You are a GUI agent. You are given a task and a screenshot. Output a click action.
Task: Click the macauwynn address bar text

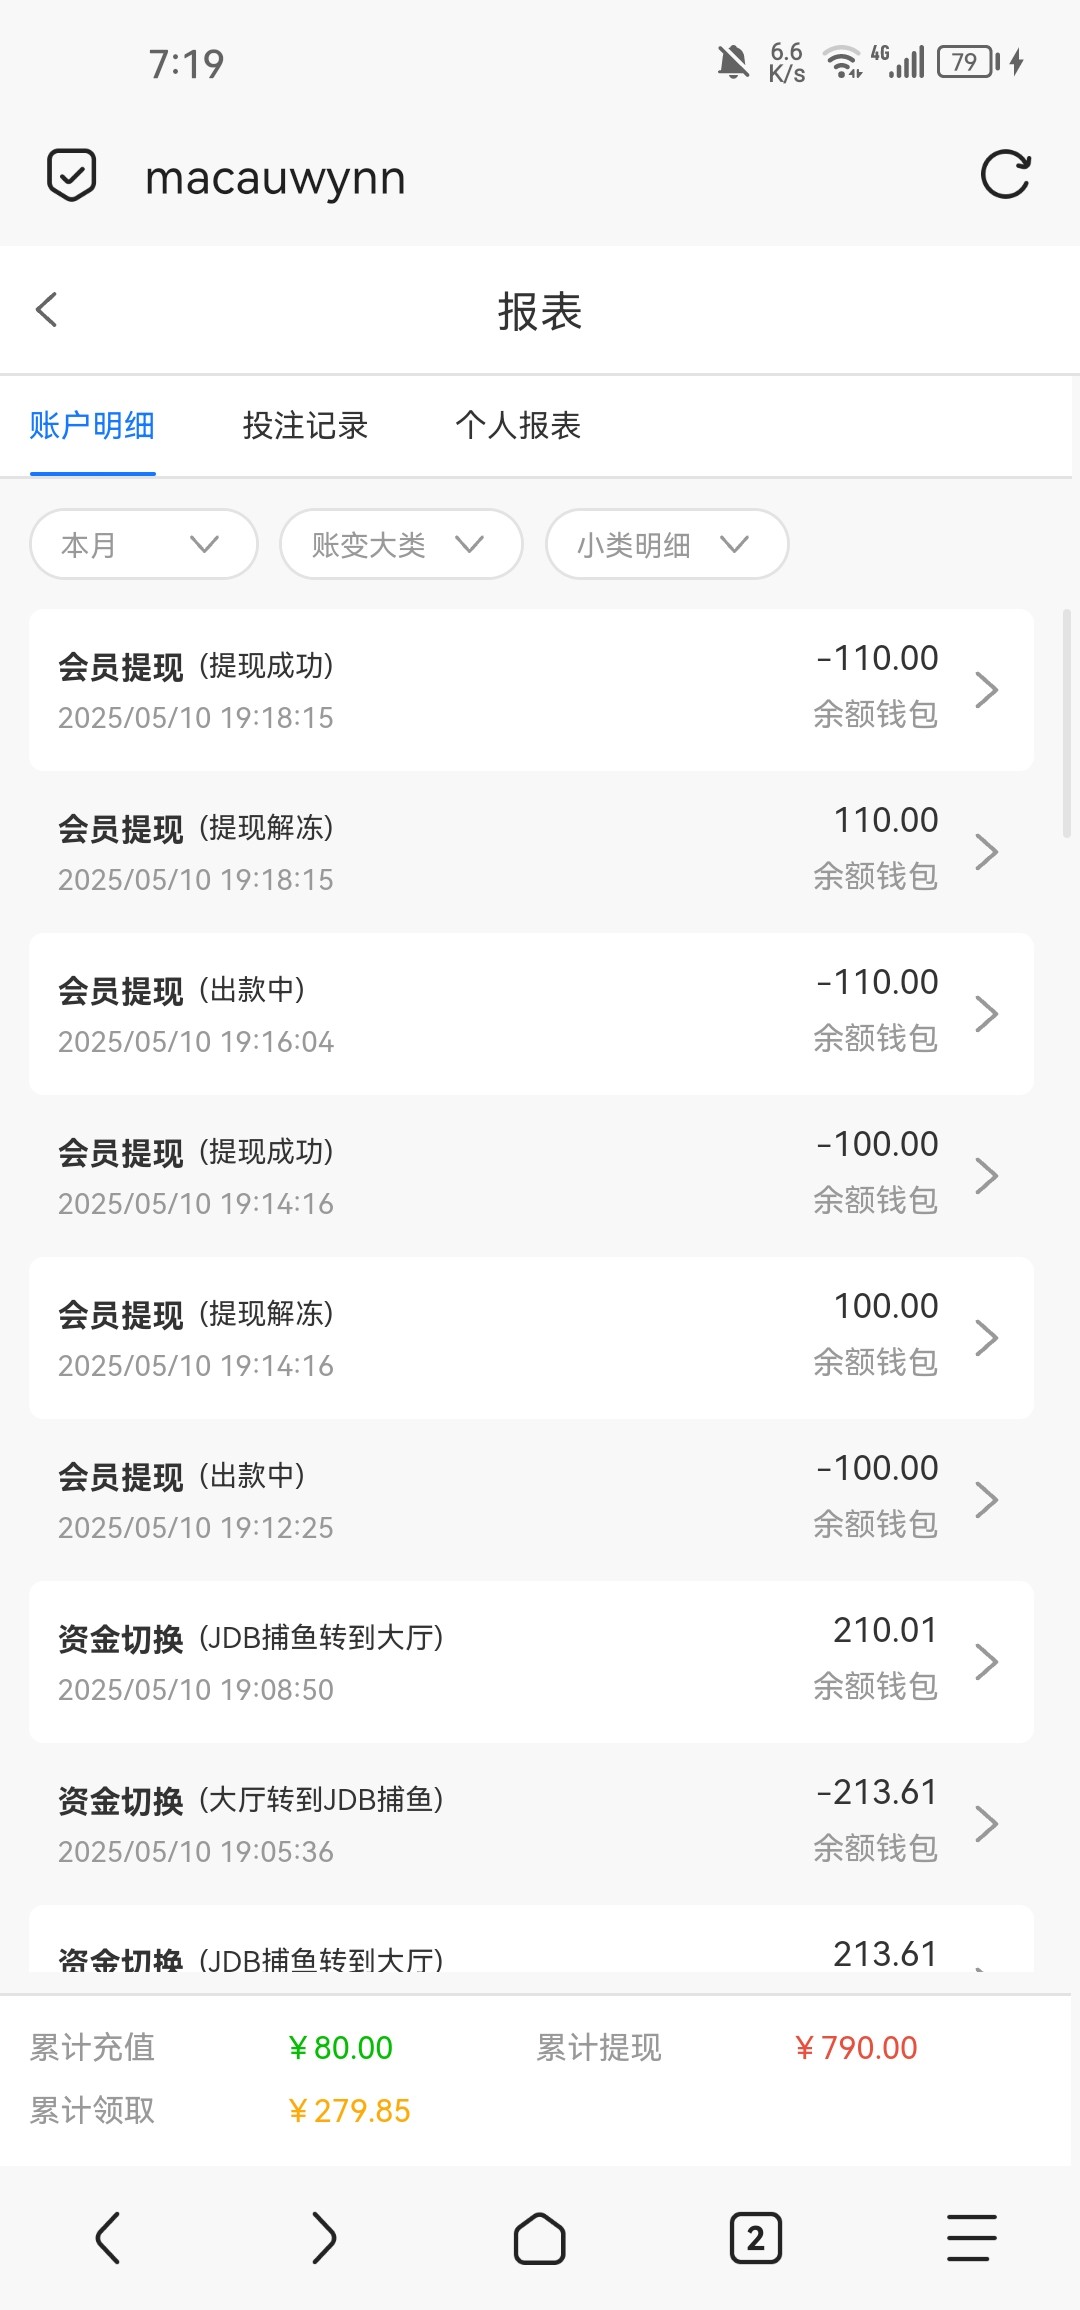tap(275, 178)
